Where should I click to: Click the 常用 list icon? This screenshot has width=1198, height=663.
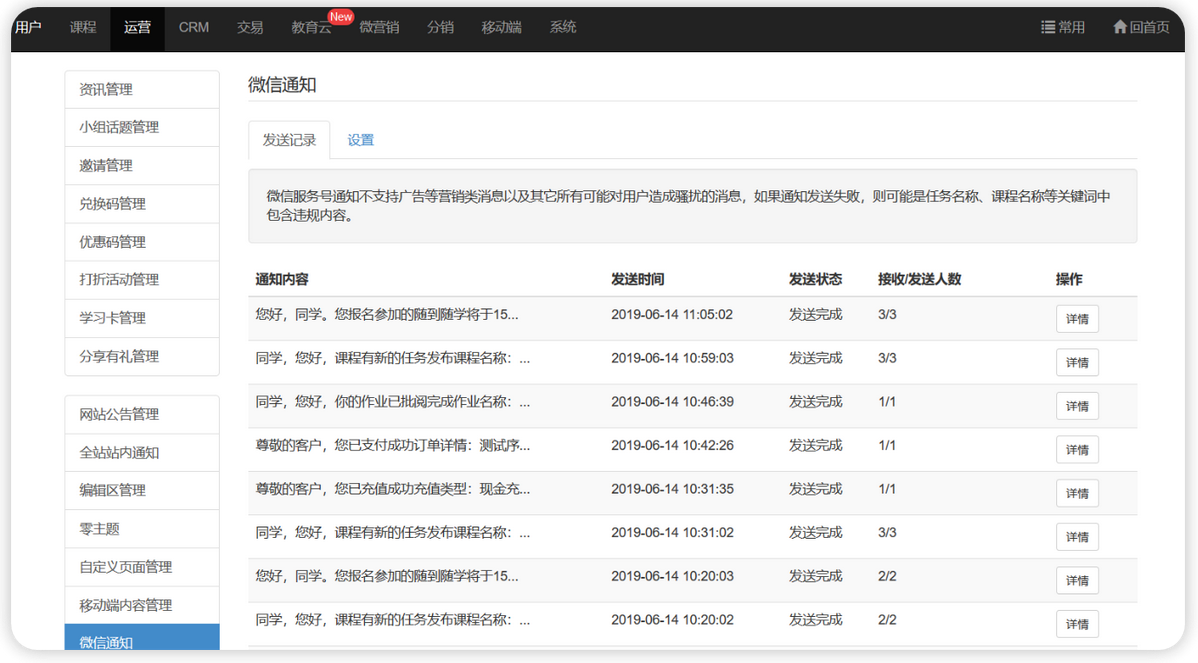pos(1048,28)
